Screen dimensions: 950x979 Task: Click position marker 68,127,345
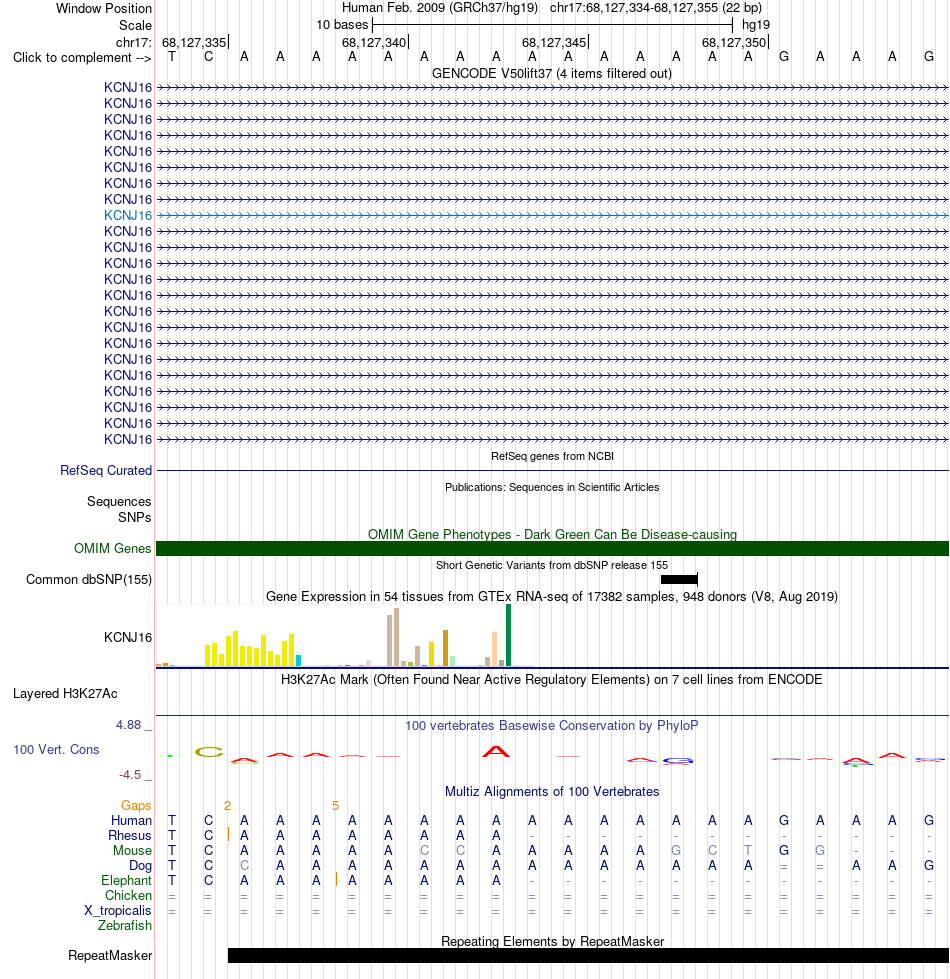554,42
